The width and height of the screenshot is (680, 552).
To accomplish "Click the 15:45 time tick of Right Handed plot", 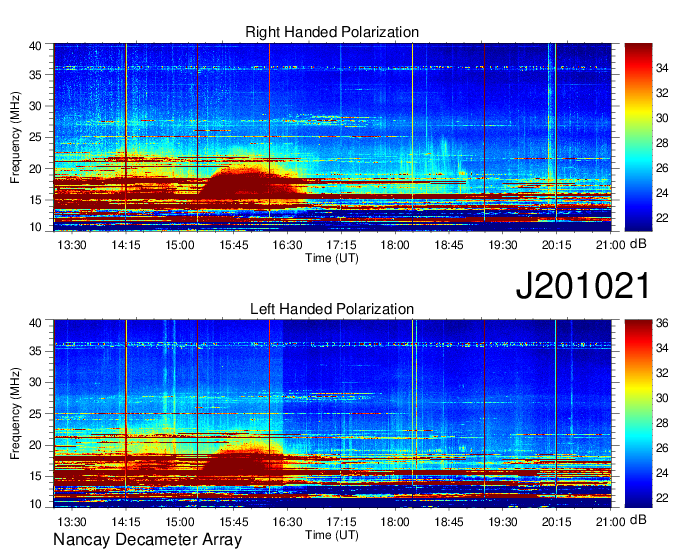I will click(233, 245).
